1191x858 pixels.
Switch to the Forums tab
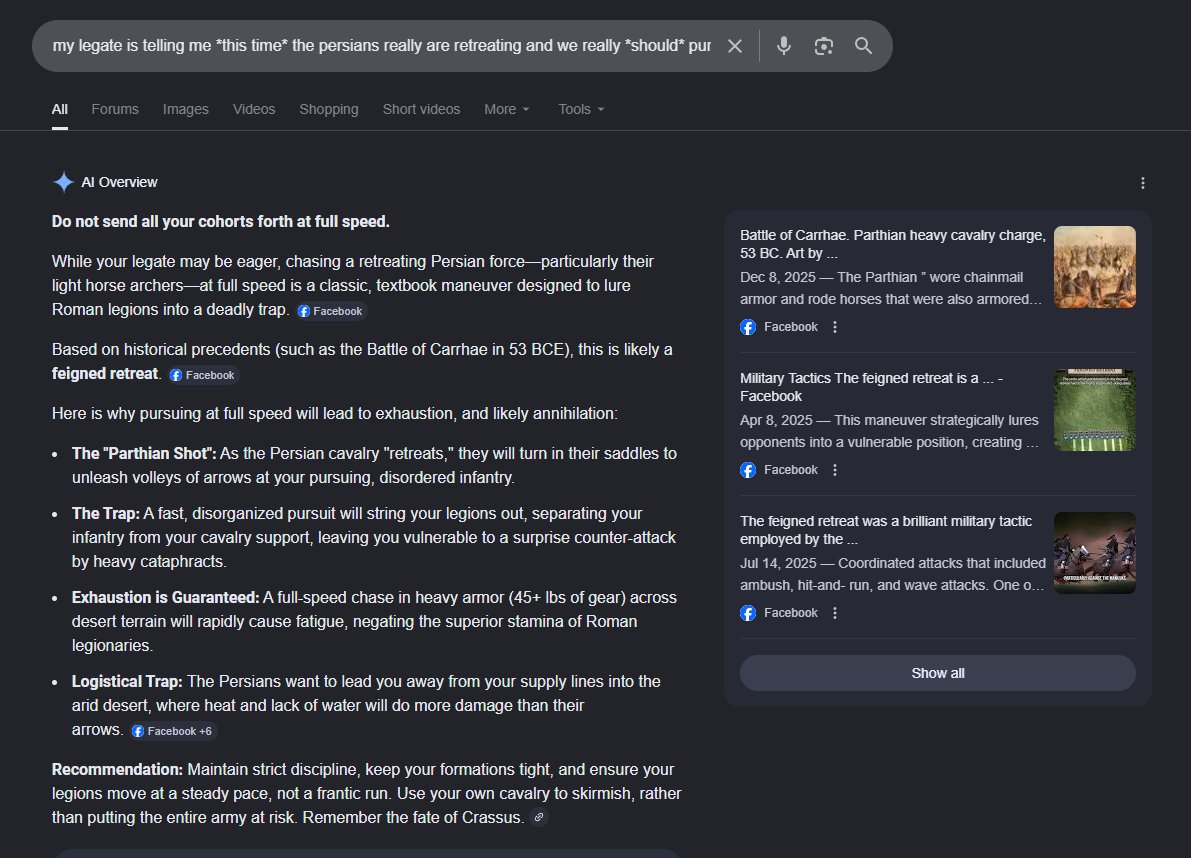click(x=115, y=109)
